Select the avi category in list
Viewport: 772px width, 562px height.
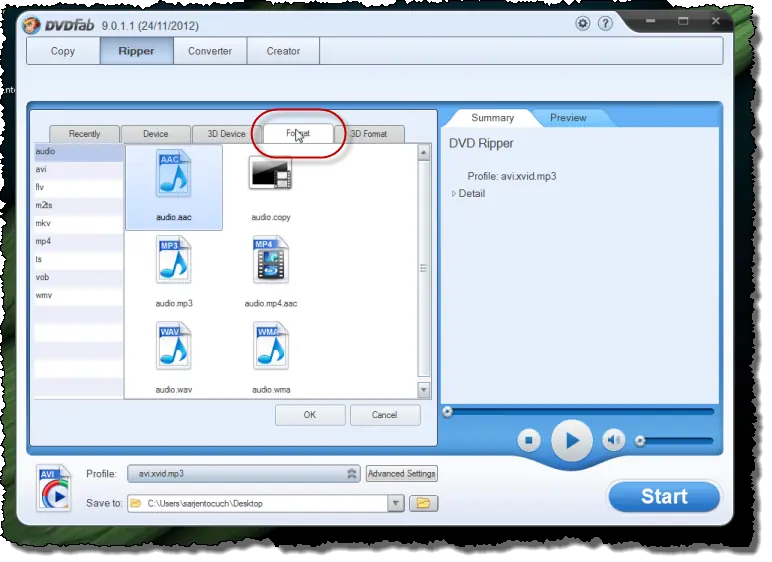[79, 169]
